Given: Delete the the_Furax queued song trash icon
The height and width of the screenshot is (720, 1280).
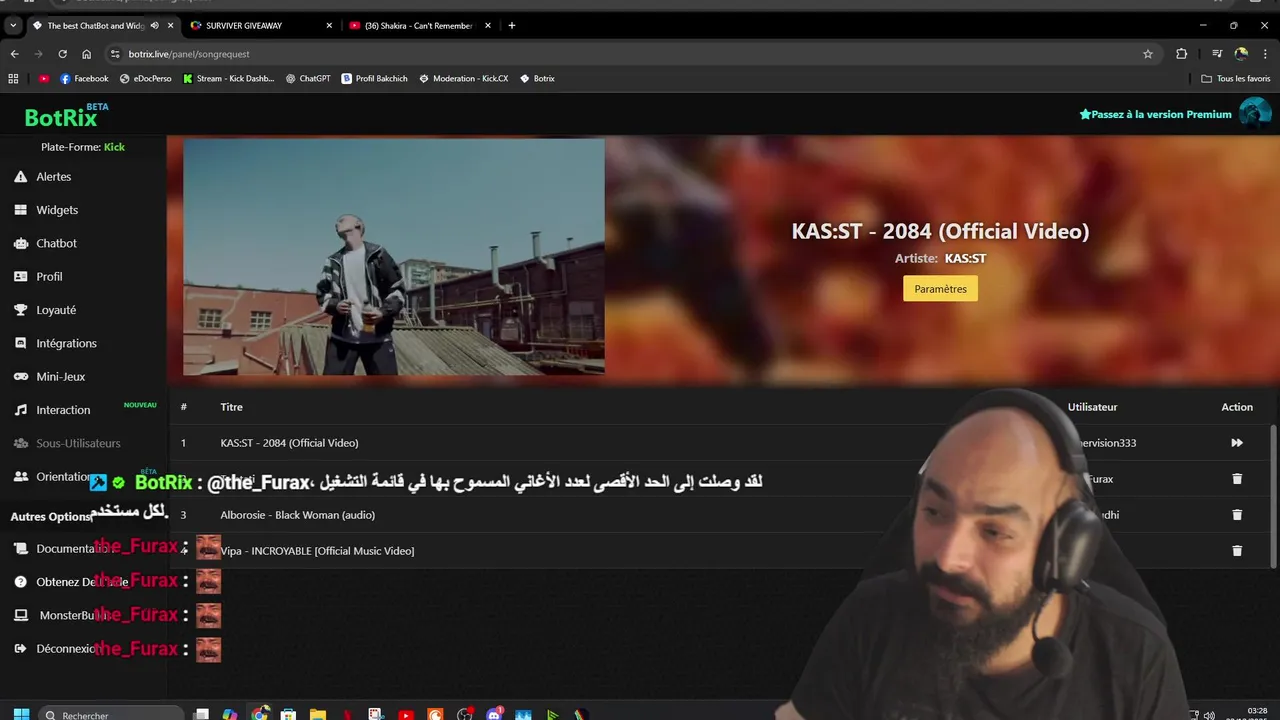Looking at the screenshot, I should 1237,479.
